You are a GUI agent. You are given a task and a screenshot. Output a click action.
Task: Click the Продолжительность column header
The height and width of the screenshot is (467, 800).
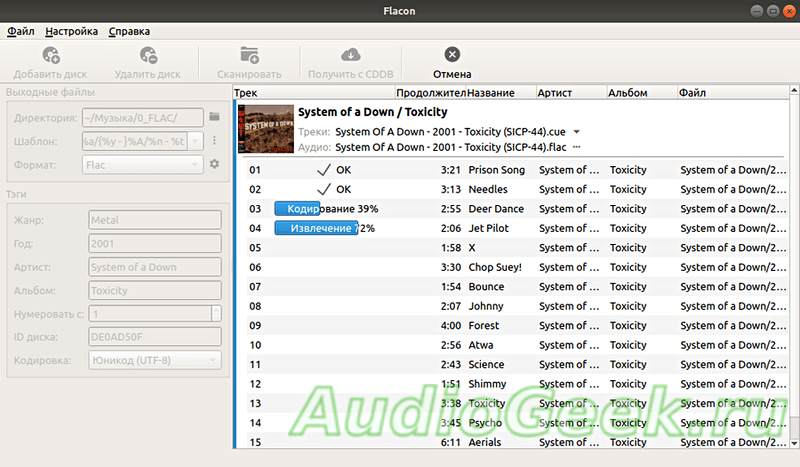click(431, 92)
